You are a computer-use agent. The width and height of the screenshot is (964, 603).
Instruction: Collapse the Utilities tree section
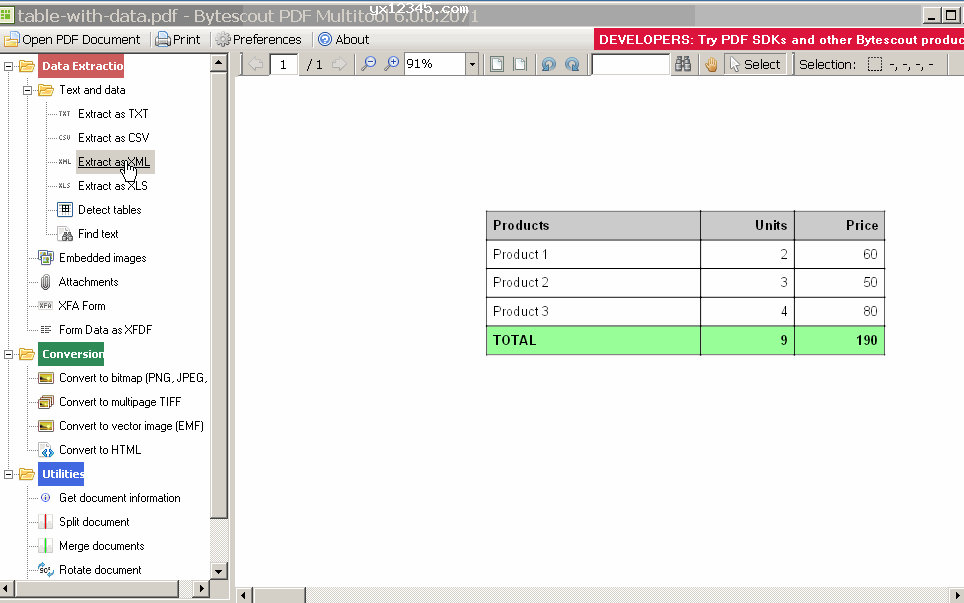pyautogui.click(x=9, y=474)
